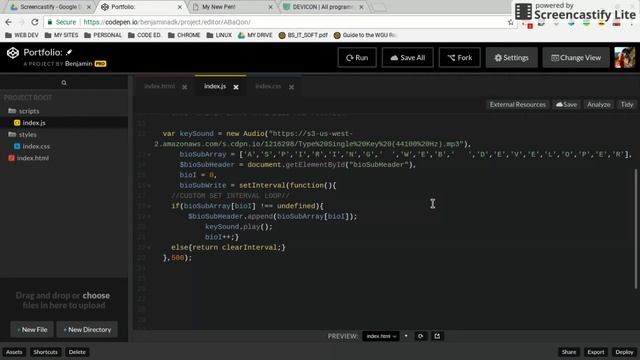Close the Screencastify browser tab
The height and width of the screenshot is (360, 640).
pos(89,7)
